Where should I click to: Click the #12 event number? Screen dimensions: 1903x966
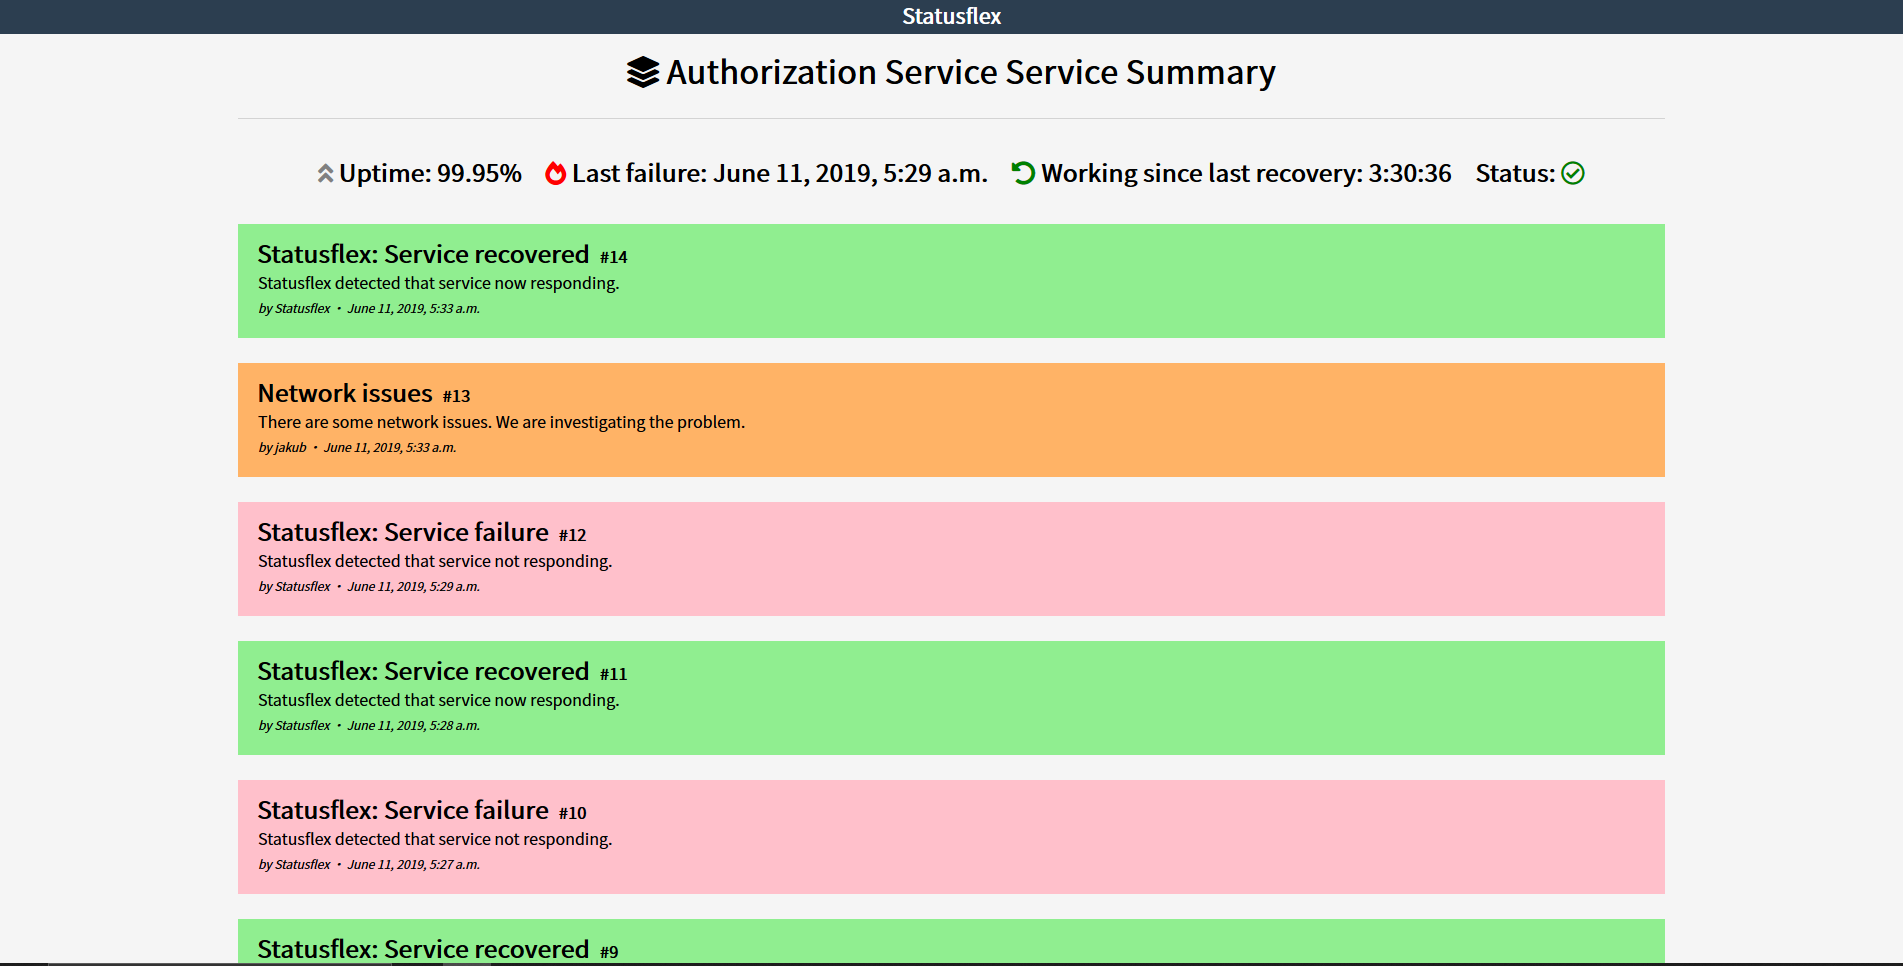[x=572, y=535]
